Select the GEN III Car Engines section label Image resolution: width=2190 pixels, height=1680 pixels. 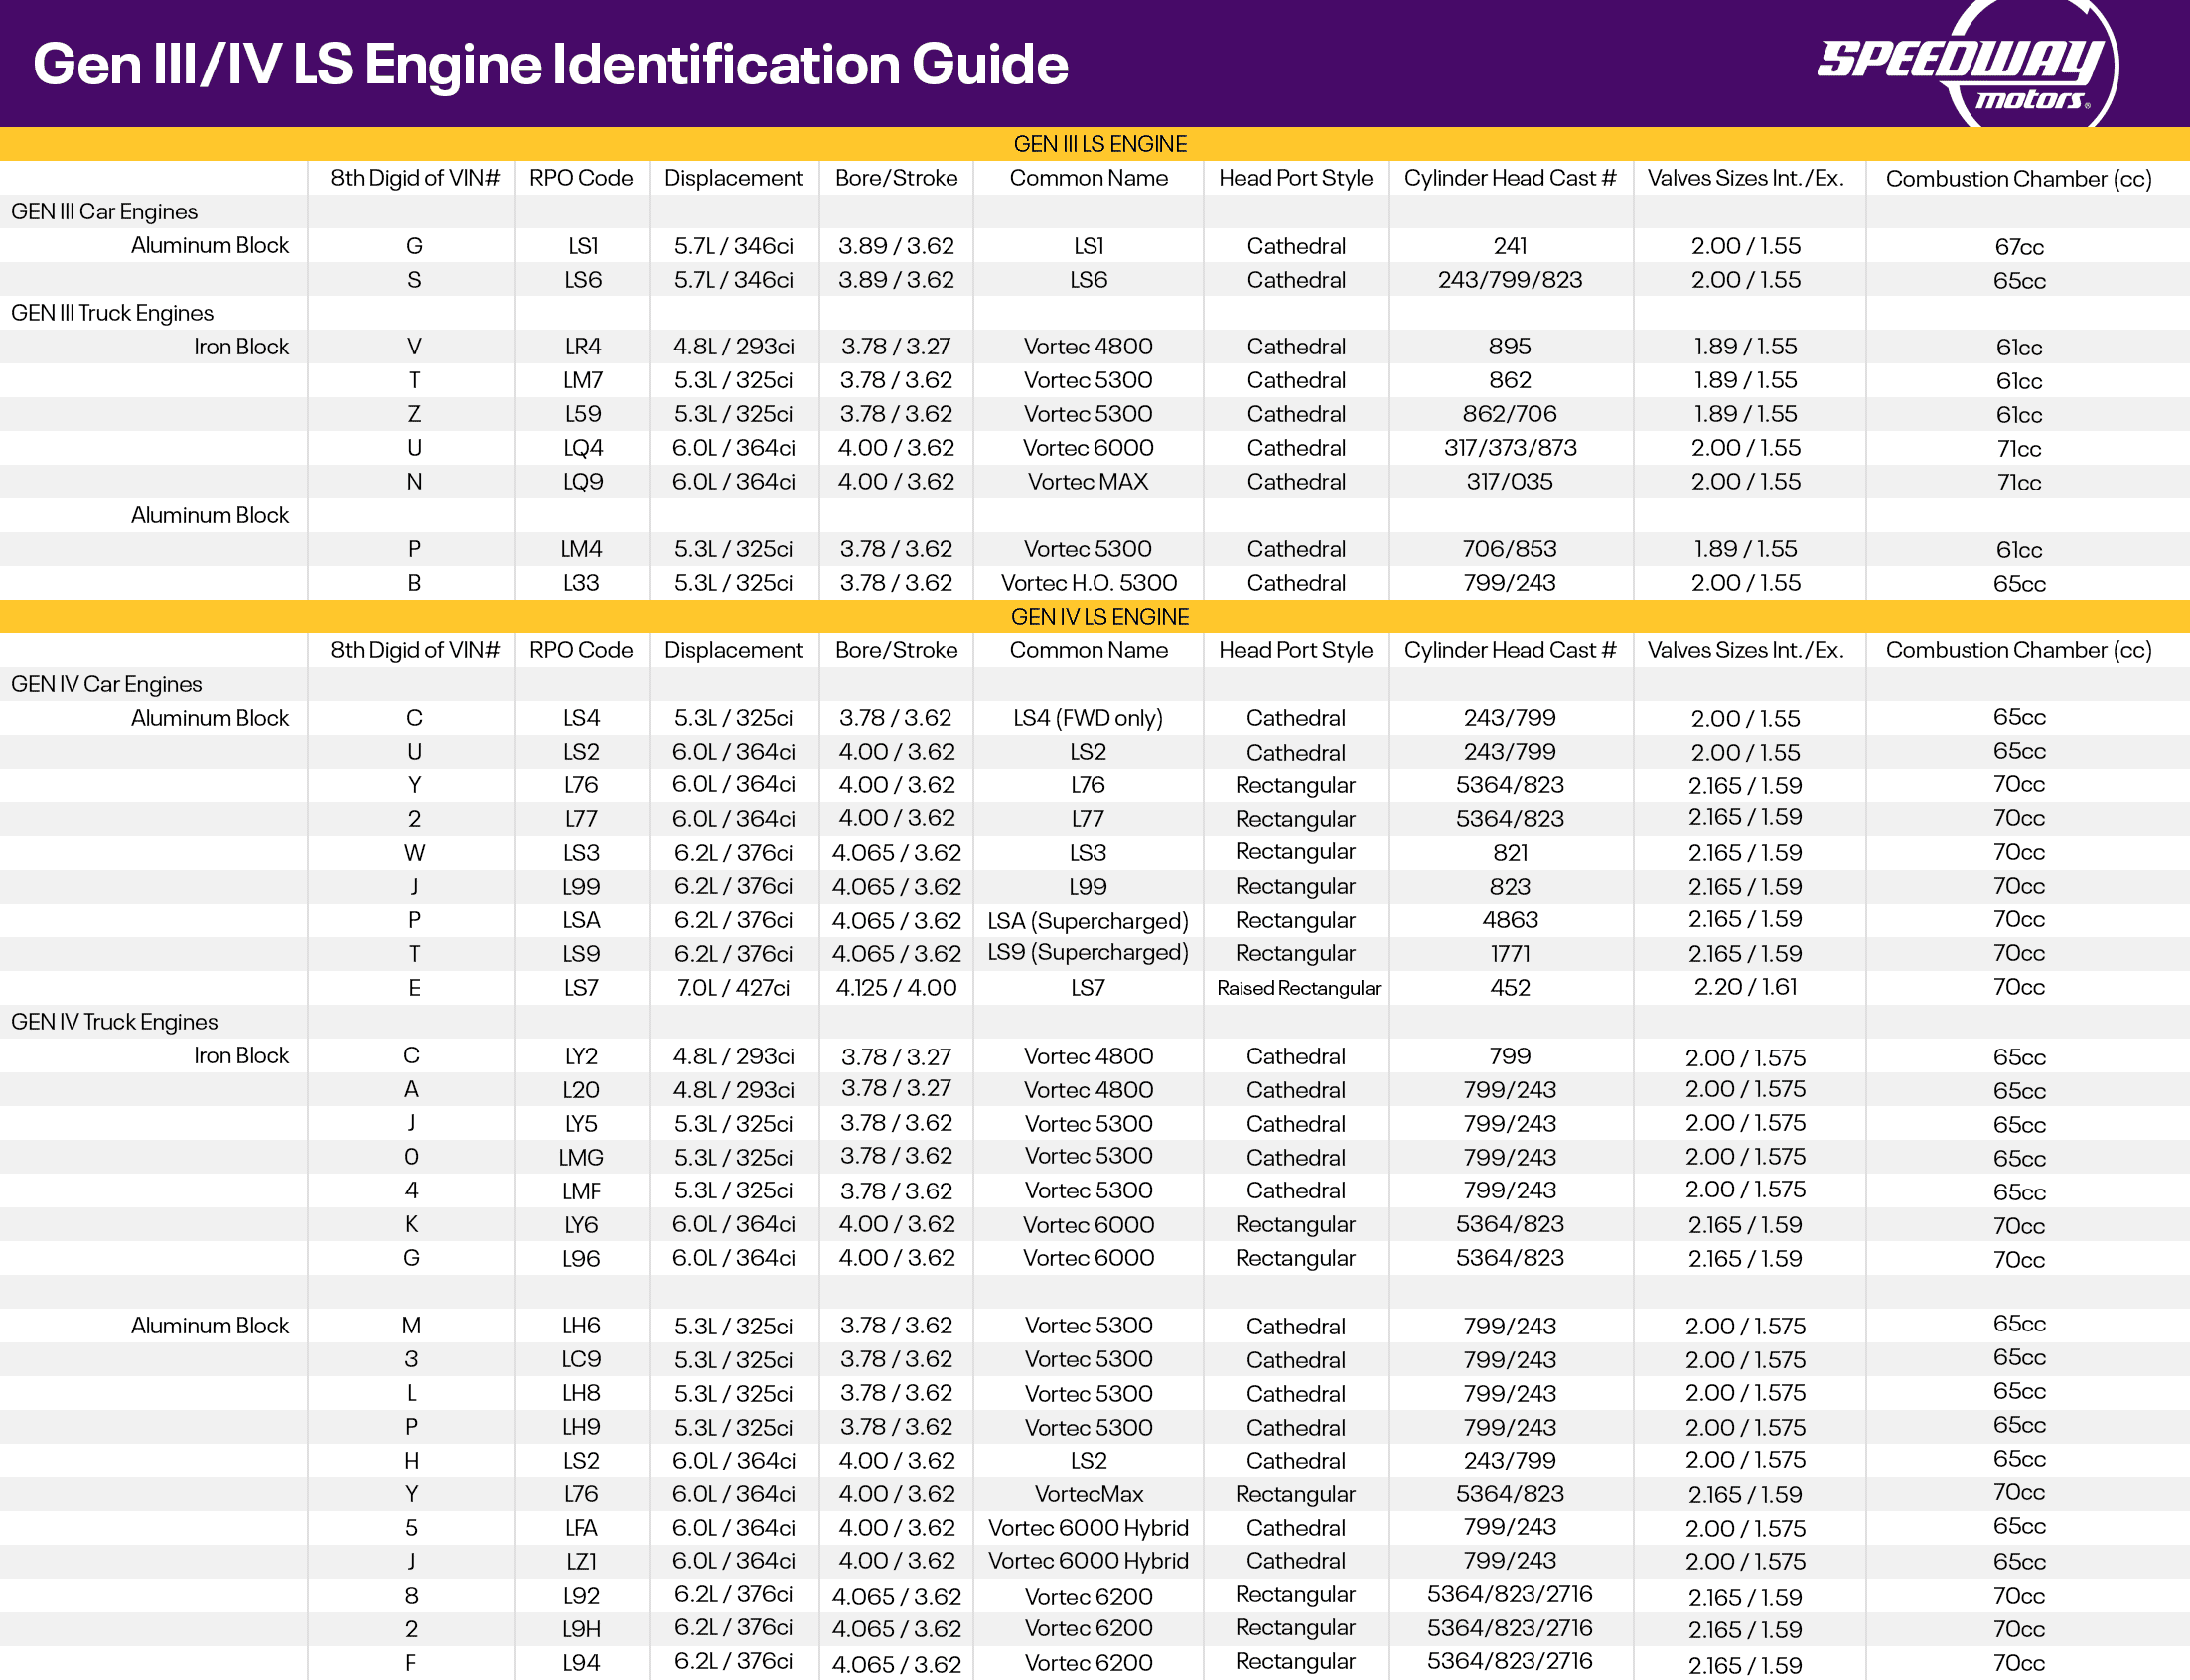click(104, 211)
